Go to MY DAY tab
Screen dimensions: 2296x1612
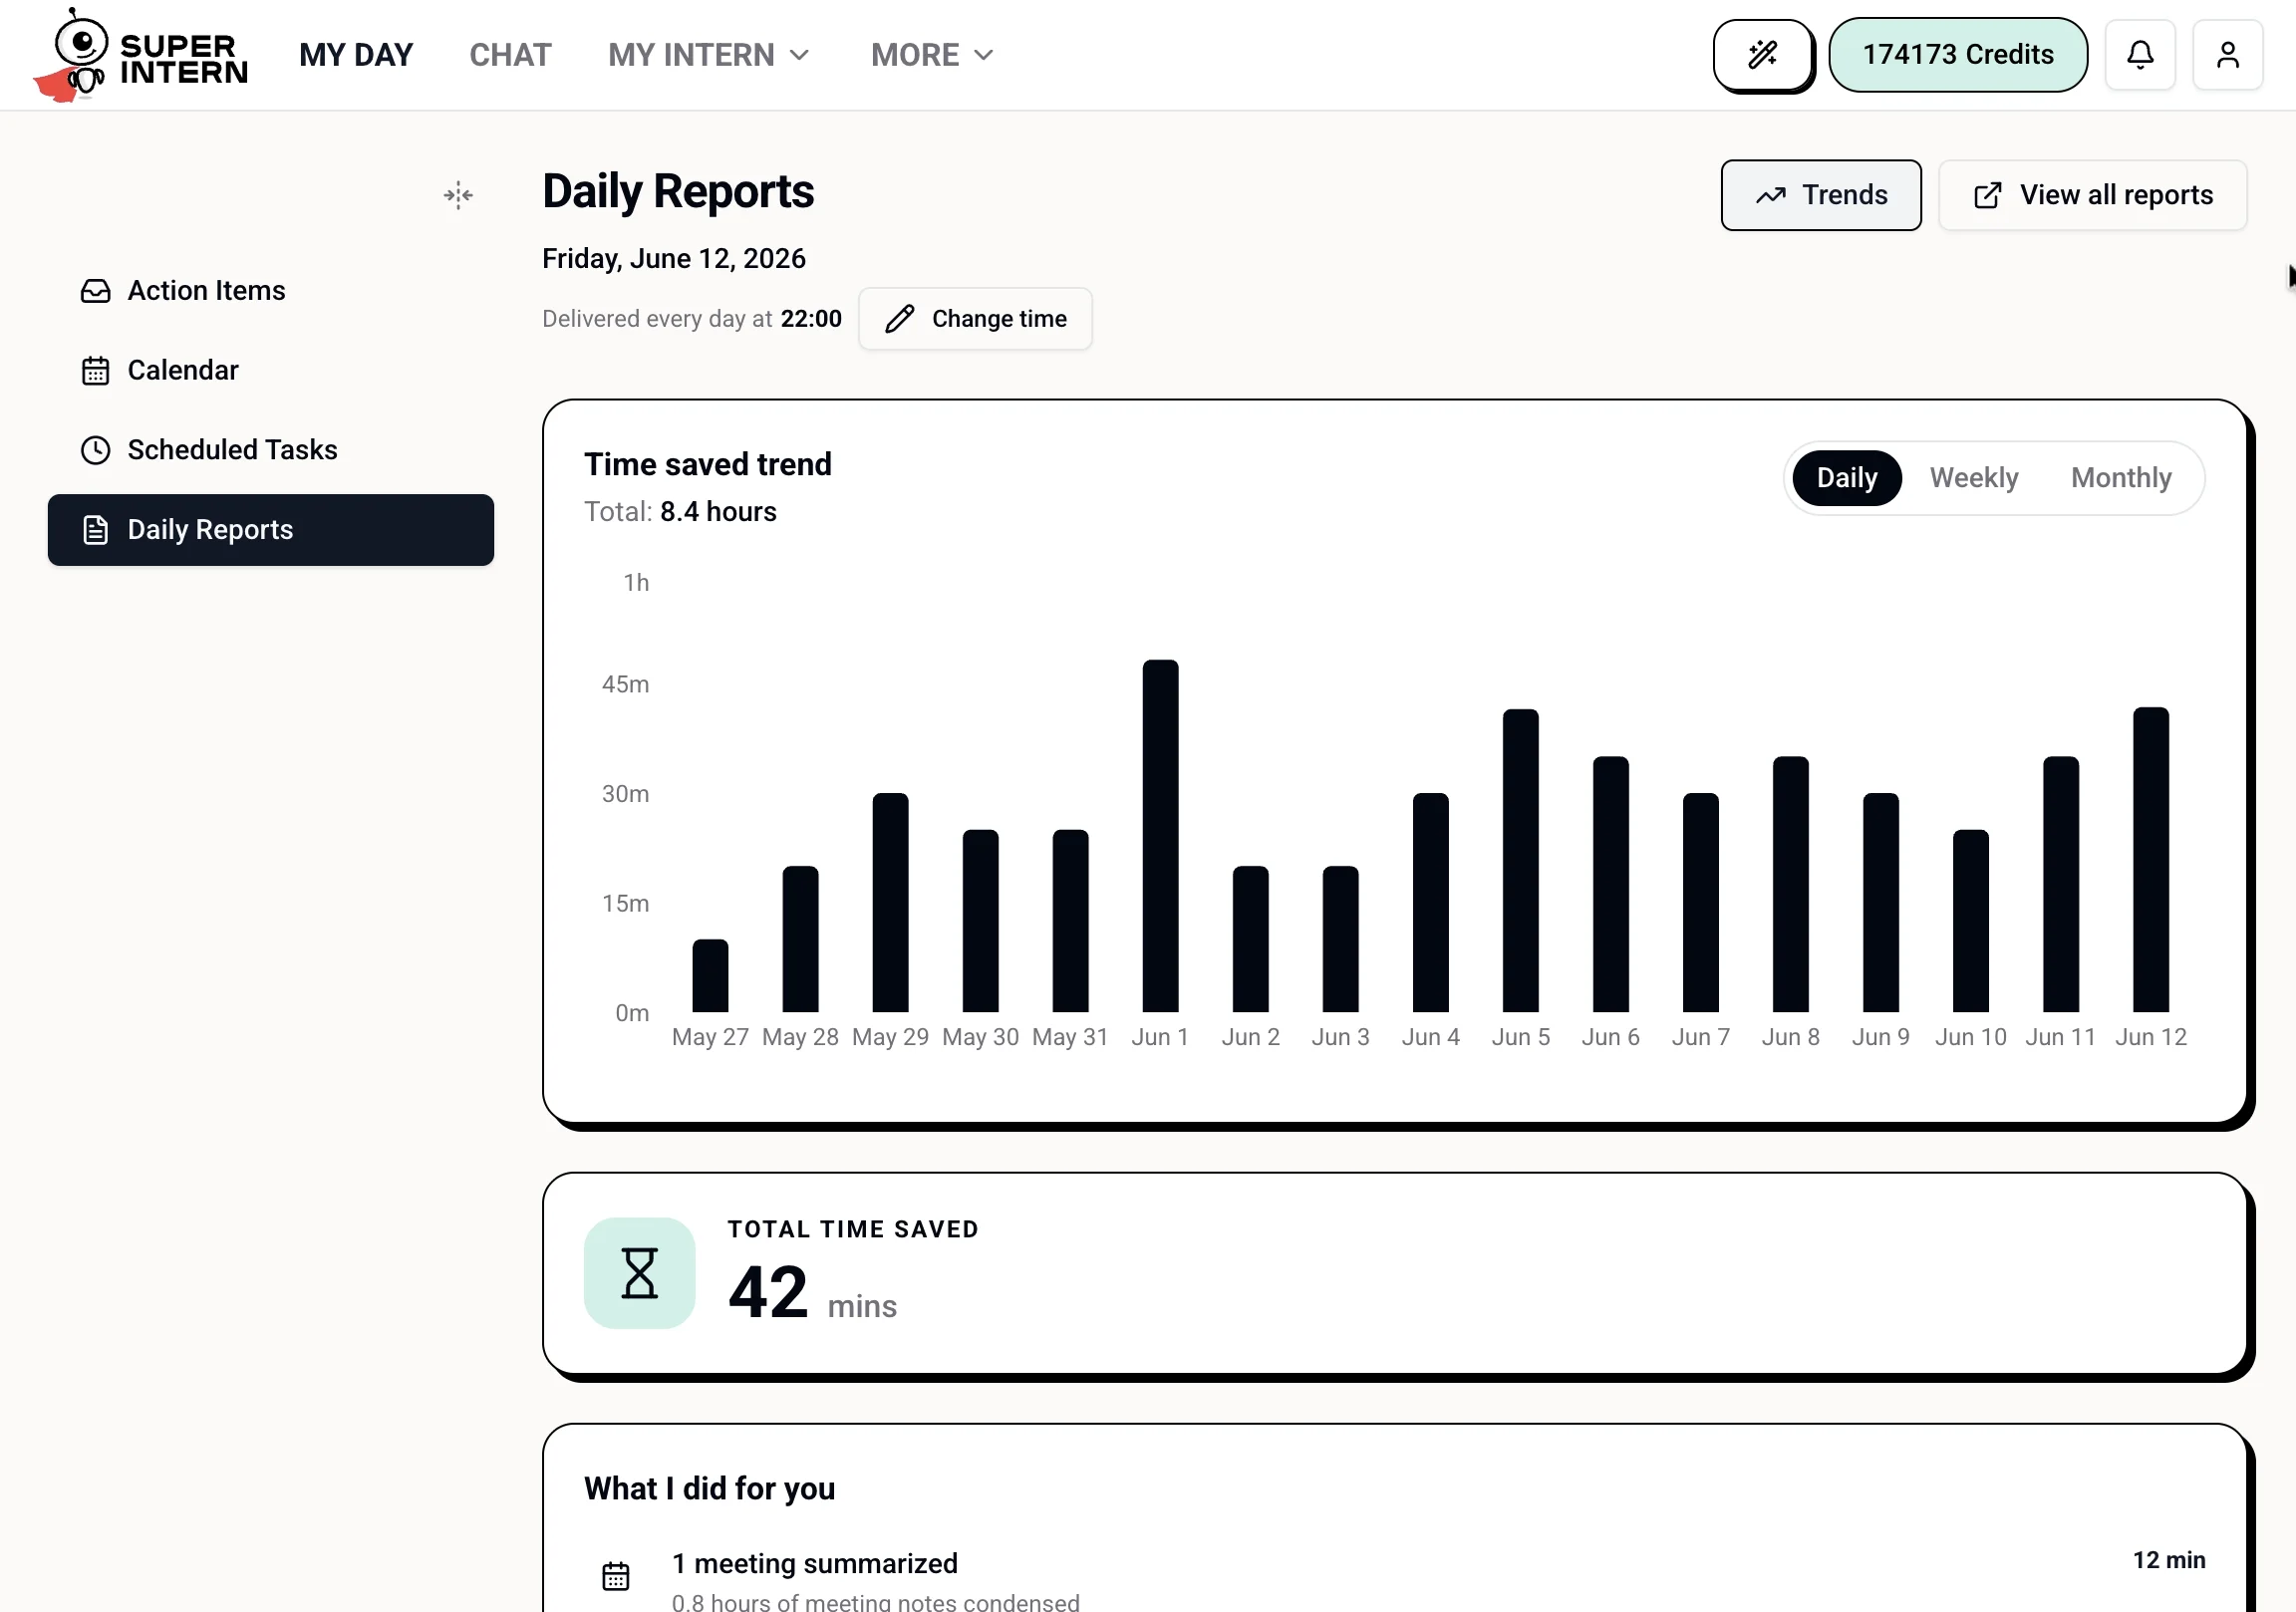(x=356, y=55)
